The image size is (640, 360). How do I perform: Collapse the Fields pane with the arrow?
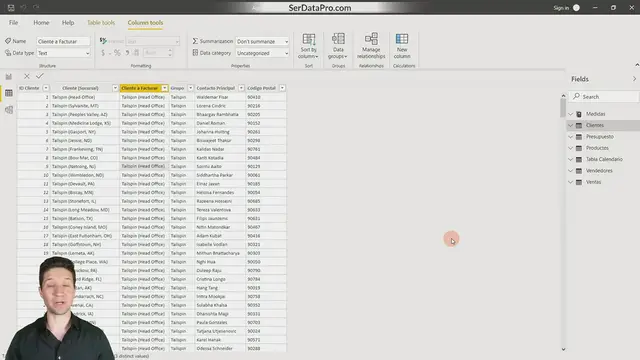(x=634, y=79)
